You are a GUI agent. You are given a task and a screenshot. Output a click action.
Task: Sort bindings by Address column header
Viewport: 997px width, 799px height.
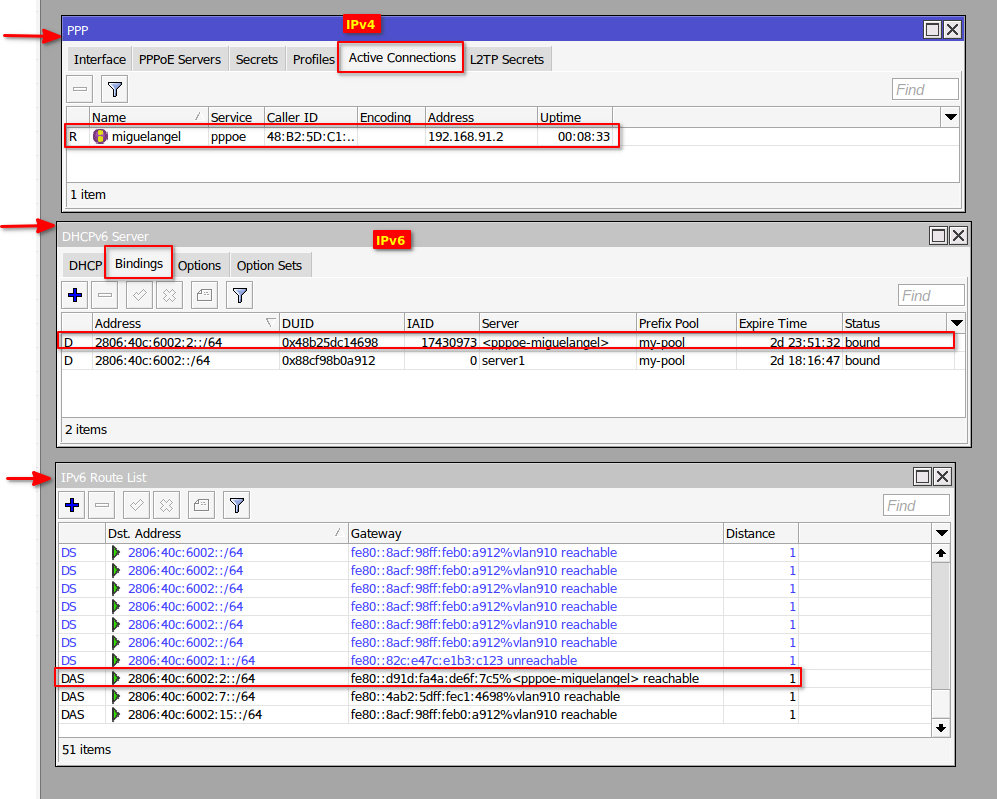coord(186,323)
